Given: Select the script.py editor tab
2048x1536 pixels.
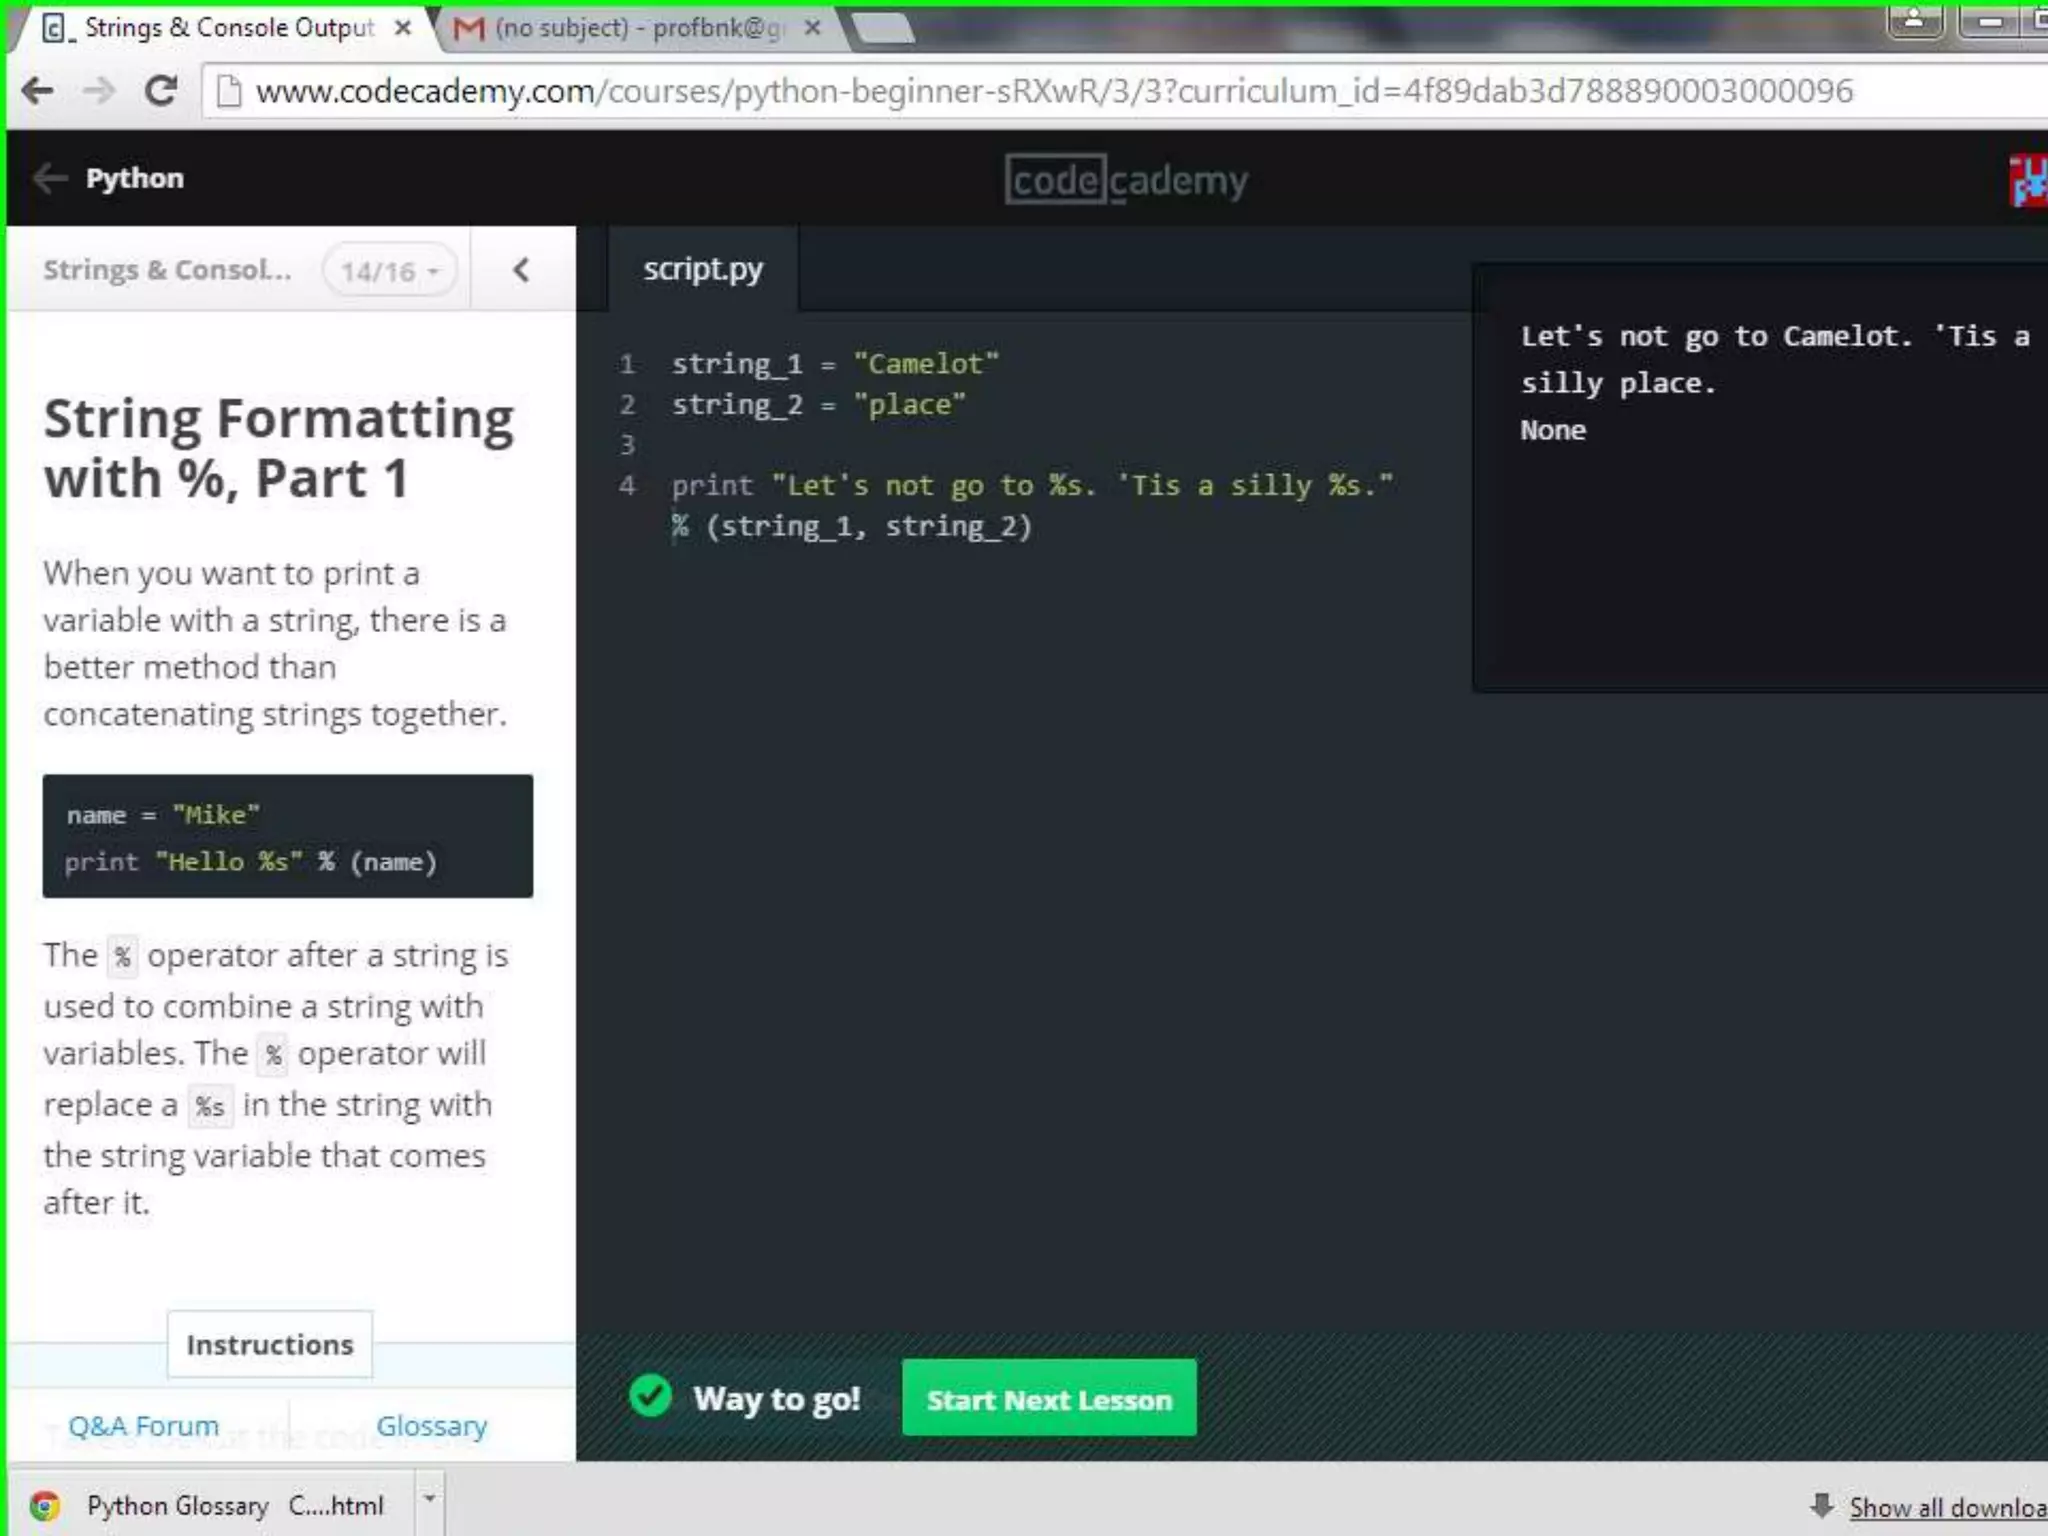Looking at the screenshot, I should [702, 269].
